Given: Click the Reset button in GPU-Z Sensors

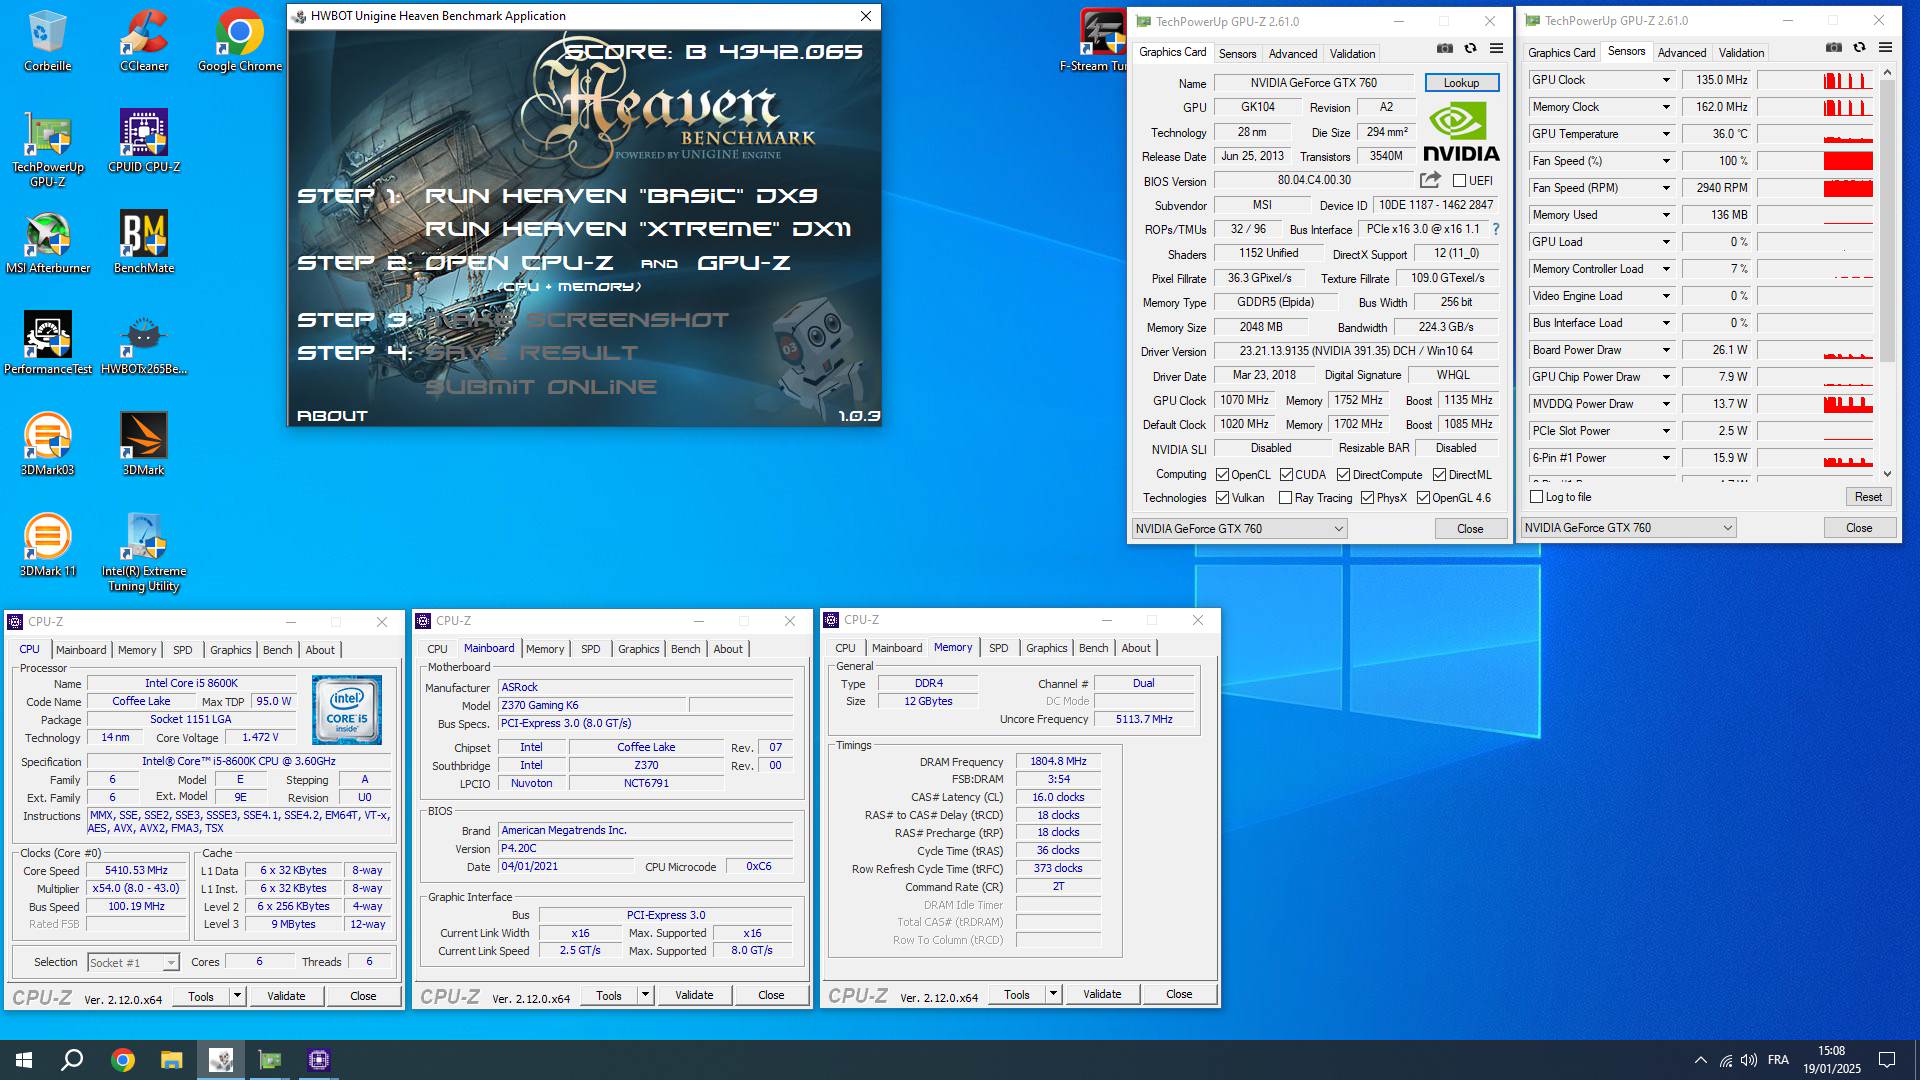Looking at the screenshot, I should point(1867,497).
